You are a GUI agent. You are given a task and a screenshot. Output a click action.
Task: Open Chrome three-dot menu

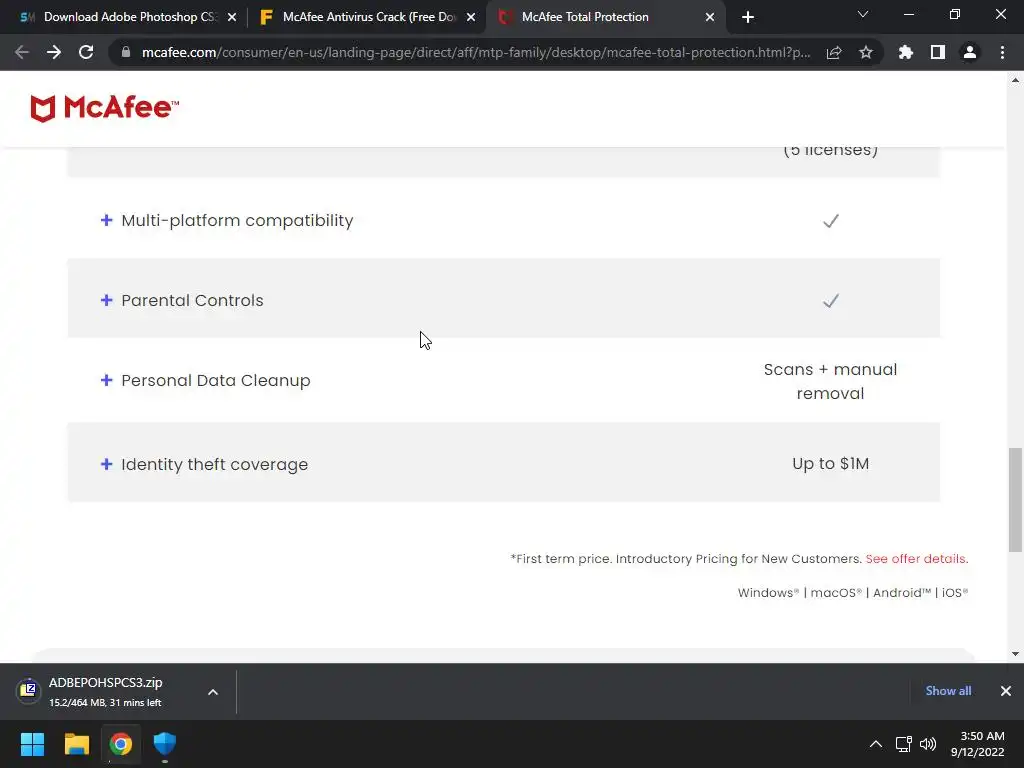[x=1002, y=52]
